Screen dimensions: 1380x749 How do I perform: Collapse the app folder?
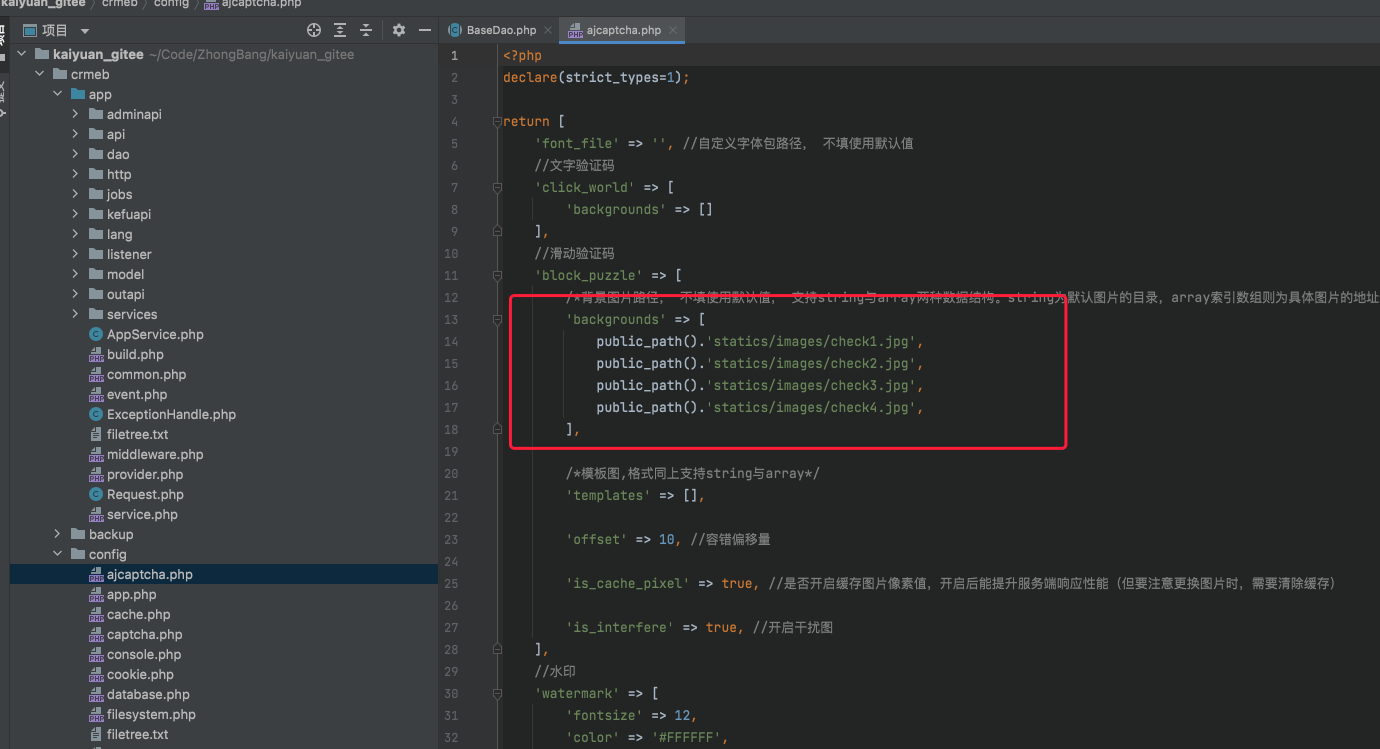(x=58, y=94)
